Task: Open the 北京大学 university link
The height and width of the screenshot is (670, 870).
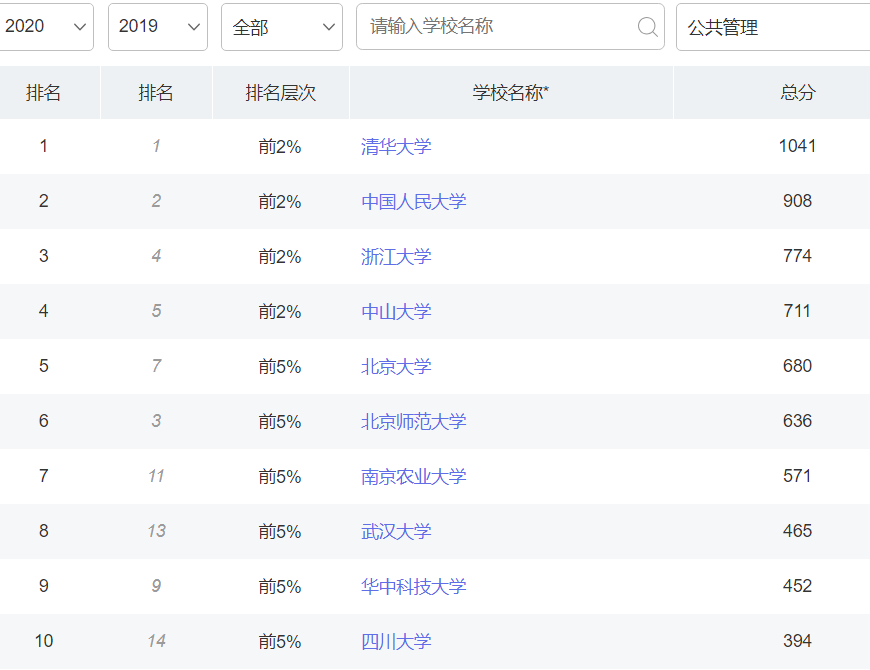Action: click(396, 365)
